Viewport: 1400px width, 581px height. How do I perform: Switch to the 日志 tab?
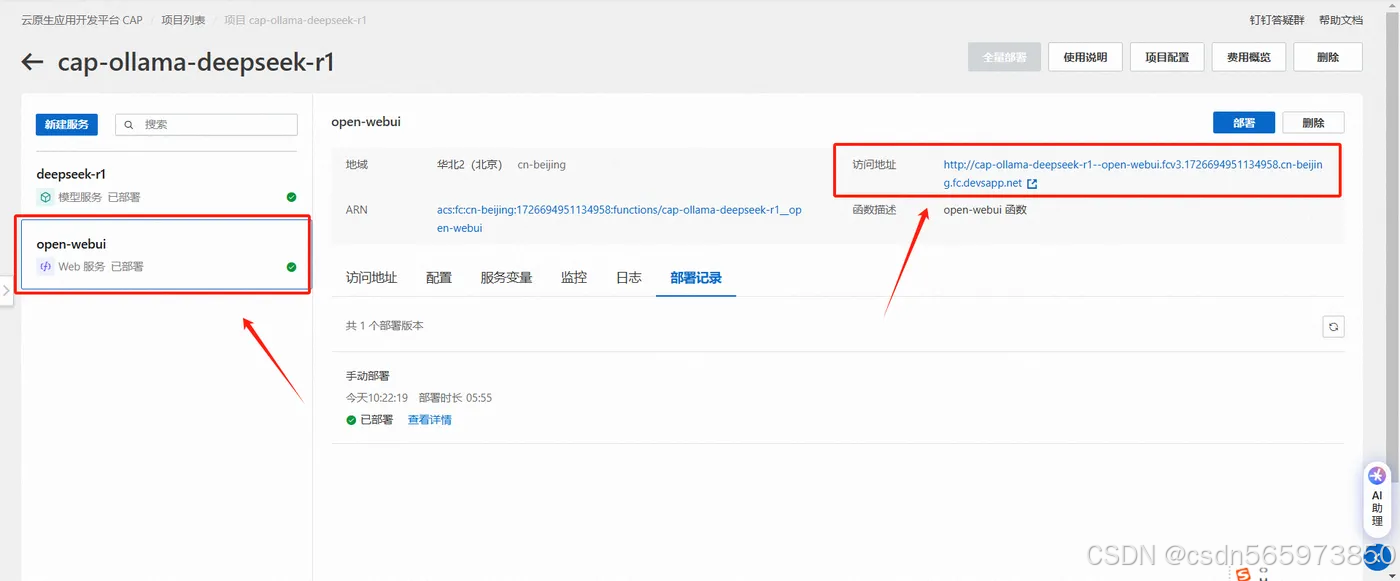click(x=629, y=278)
